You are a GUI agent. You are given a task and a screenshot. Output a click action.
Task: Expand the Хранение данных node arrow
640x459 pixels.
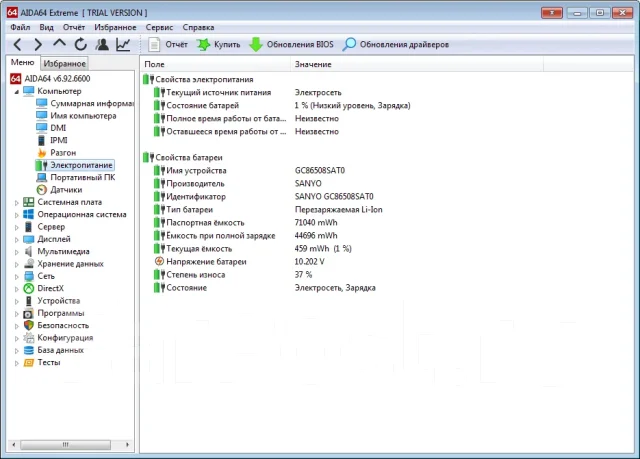[17, 264]
